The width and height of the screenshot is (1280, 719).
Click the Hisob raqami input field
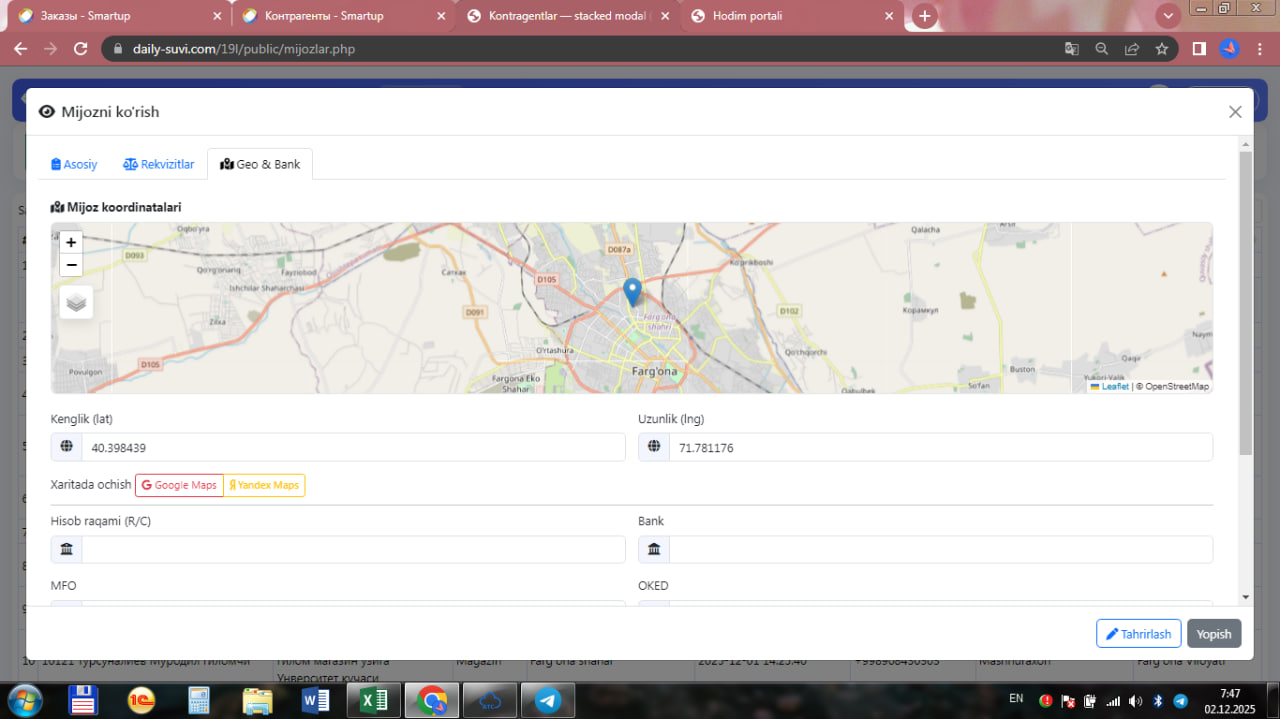(x=353, y=549)
